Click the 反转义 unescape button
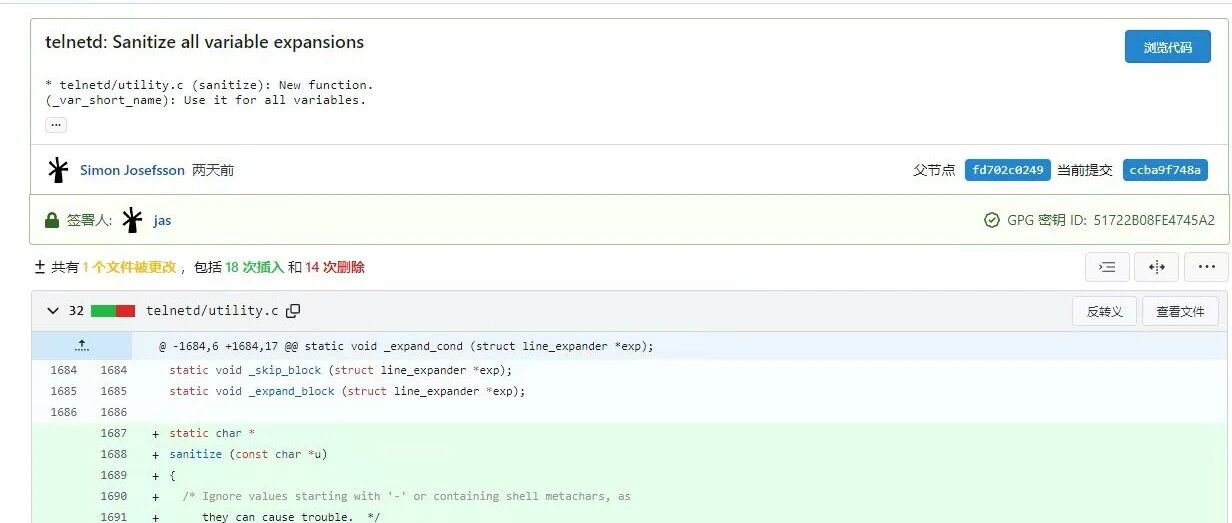Screen dimensions: 1232x523 [x=1104, y=312]
